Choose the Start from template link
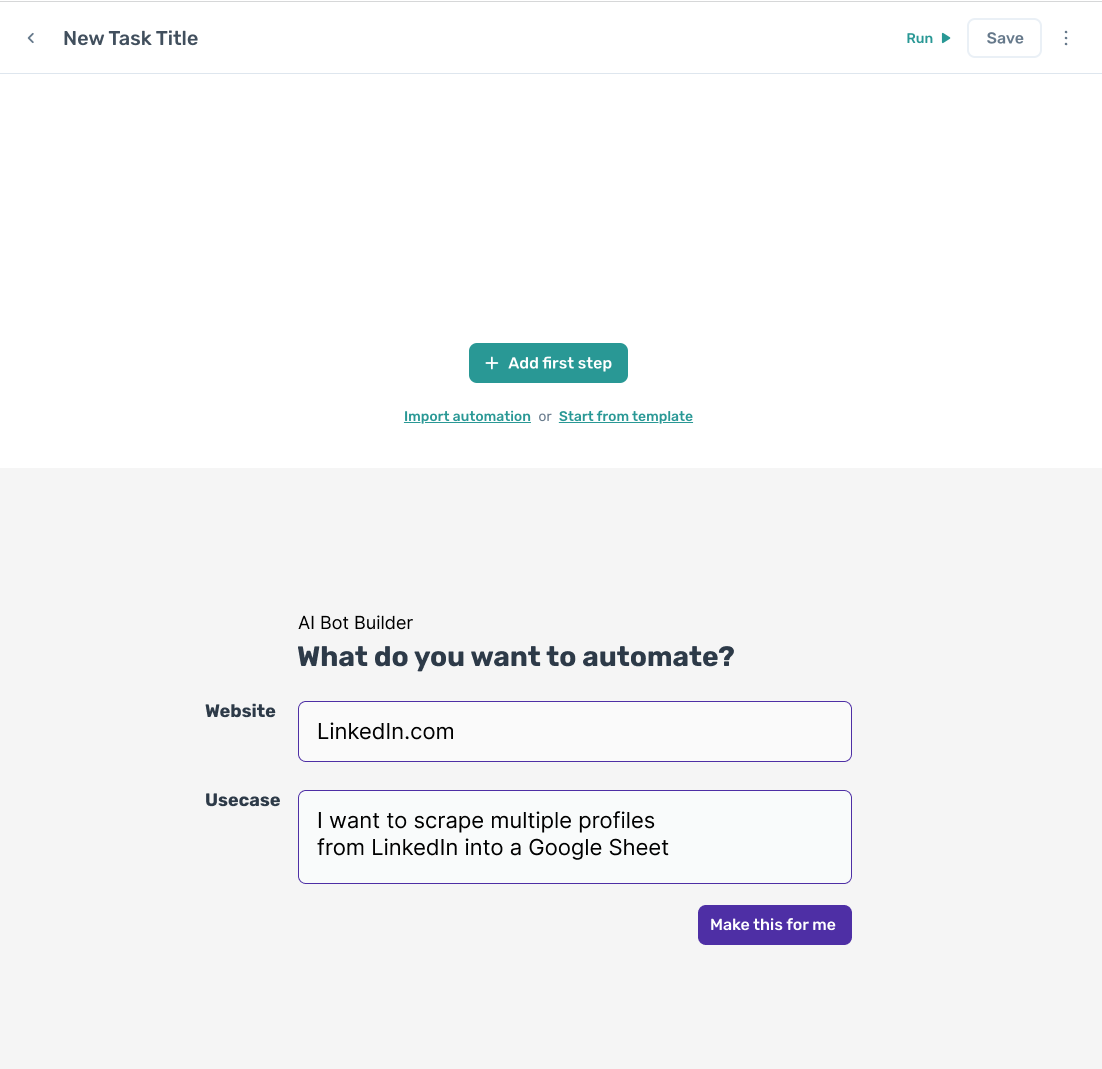Screen dimensions: 1102x1069 click(x=626, y=416)
